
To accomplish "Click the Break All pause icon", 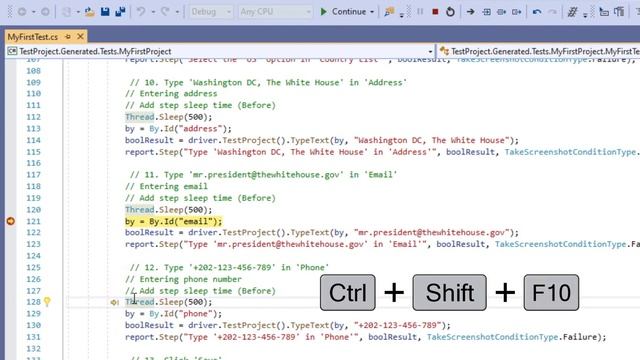I will pyautogui.click(x=420, y=12).
